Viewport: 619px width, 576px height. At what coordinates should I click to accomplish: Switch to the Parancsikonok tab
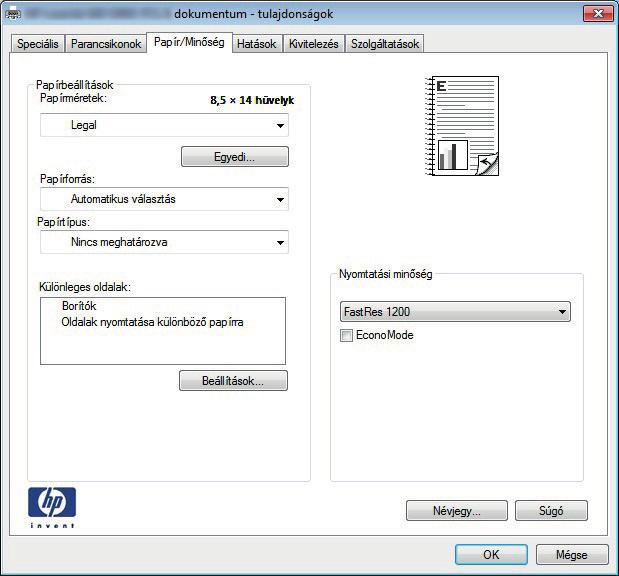(x=106, y=43)
